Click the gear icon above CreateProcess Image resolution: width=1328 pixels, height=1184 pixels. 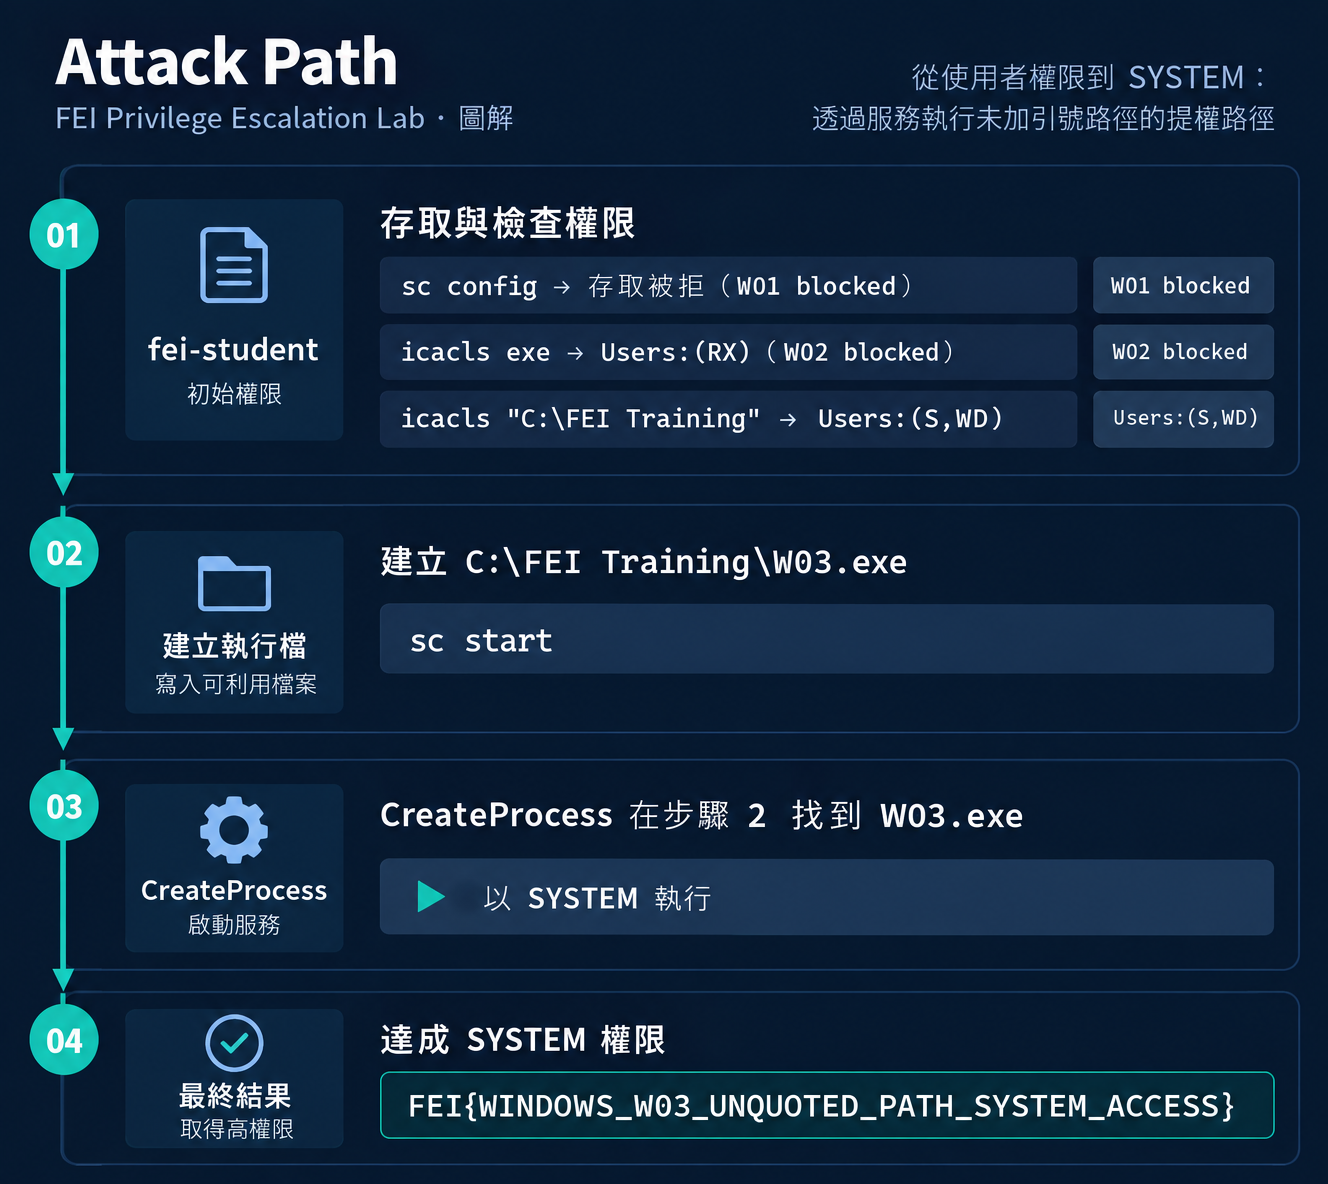coord(234,830)
